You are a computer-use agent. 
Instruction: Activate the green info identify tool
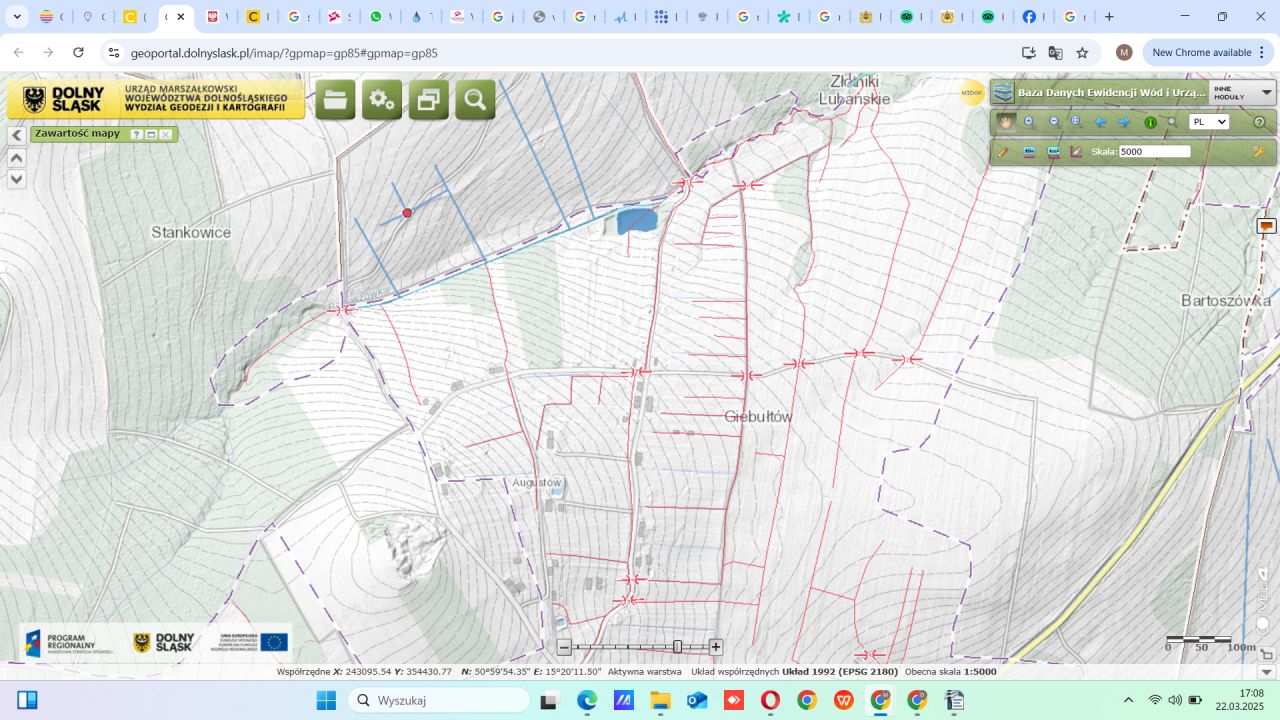(x=1150, y=122)
